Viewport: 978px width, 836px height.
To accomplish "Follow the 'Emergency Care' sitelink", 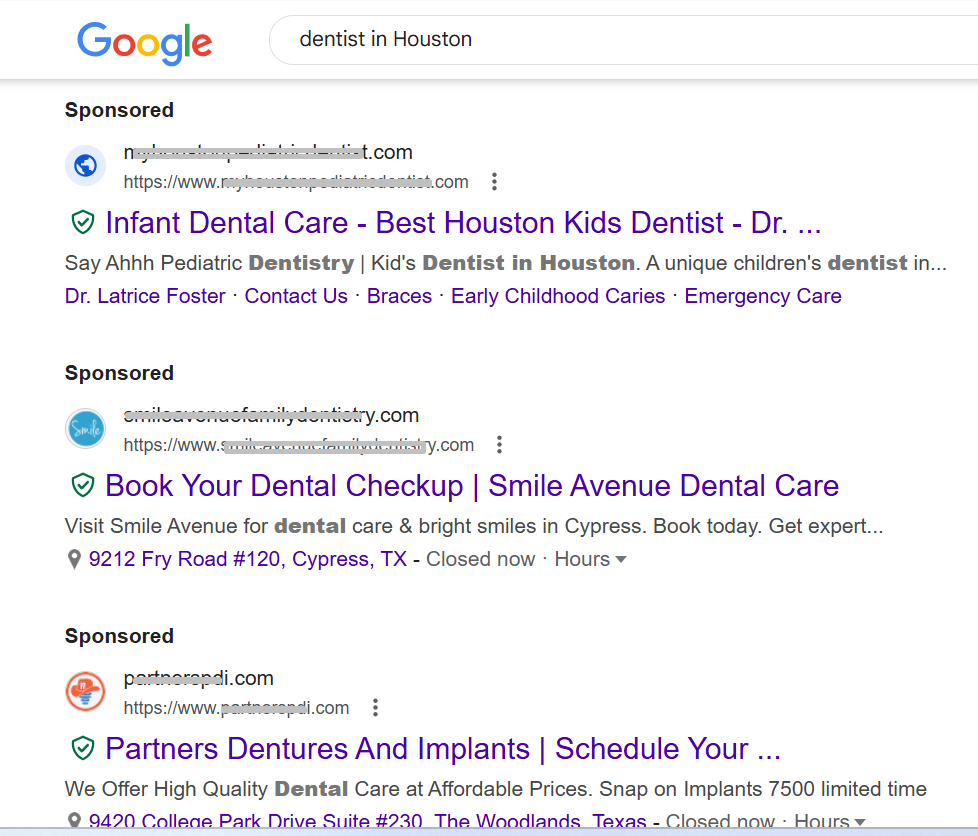I will point(763,296).
